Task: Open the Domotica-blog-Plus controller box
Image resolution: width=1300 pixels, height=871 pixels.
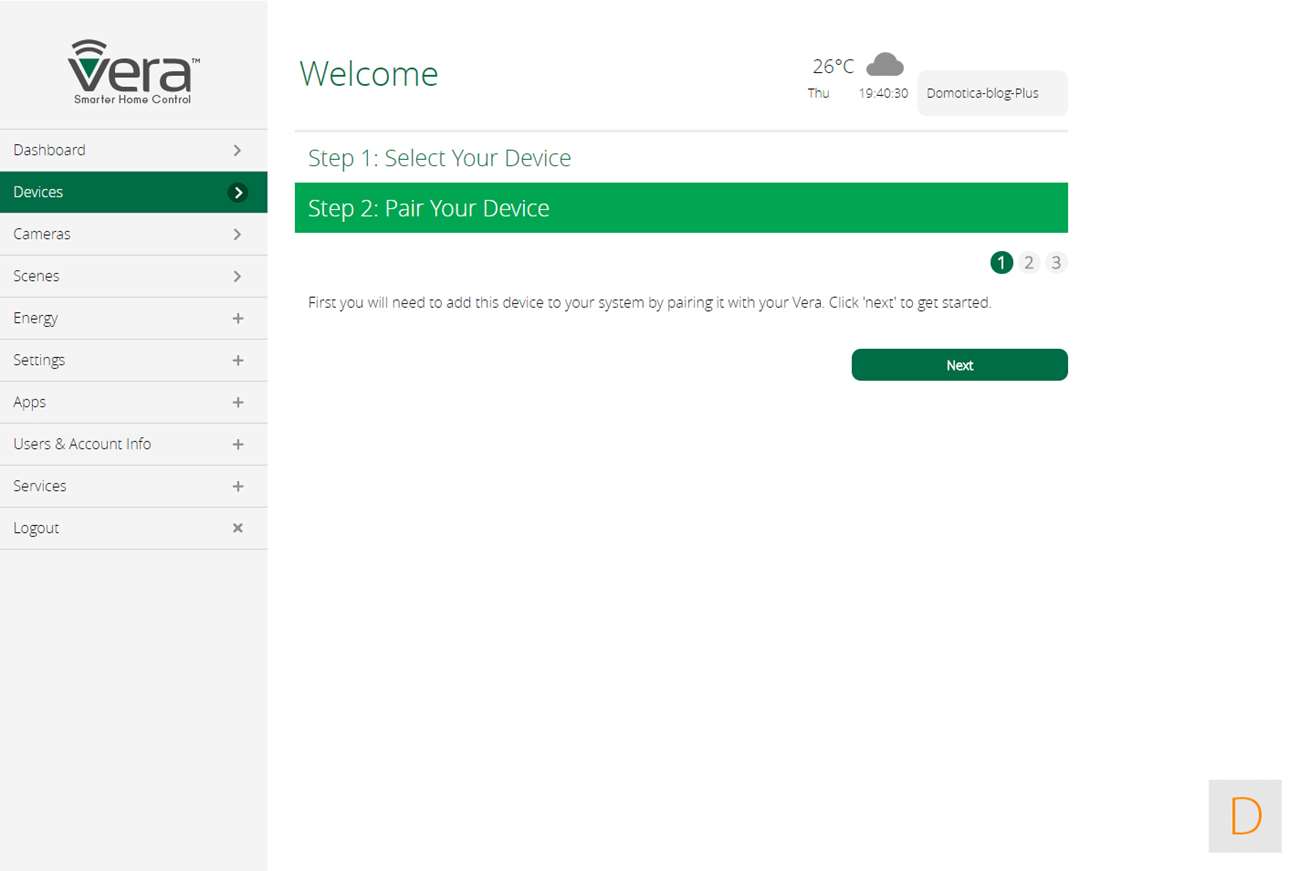Action: pyautogui.click(x=991, y=93)
